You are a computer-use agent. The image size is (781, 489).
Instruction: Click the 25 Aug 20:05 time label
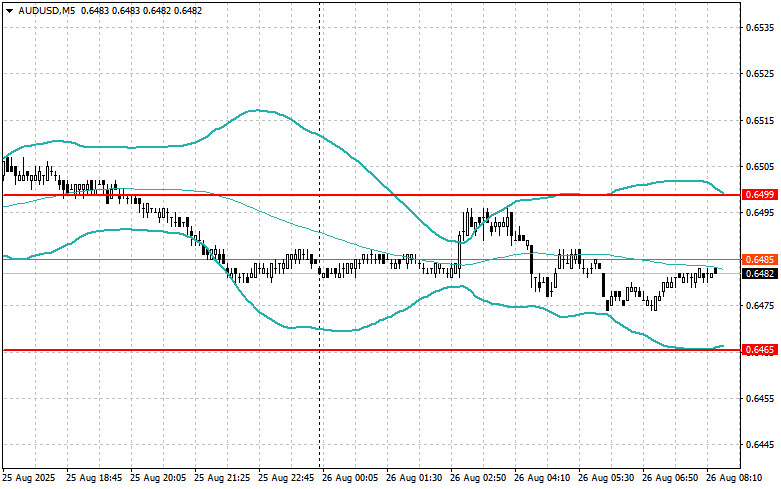click(158, 478)
